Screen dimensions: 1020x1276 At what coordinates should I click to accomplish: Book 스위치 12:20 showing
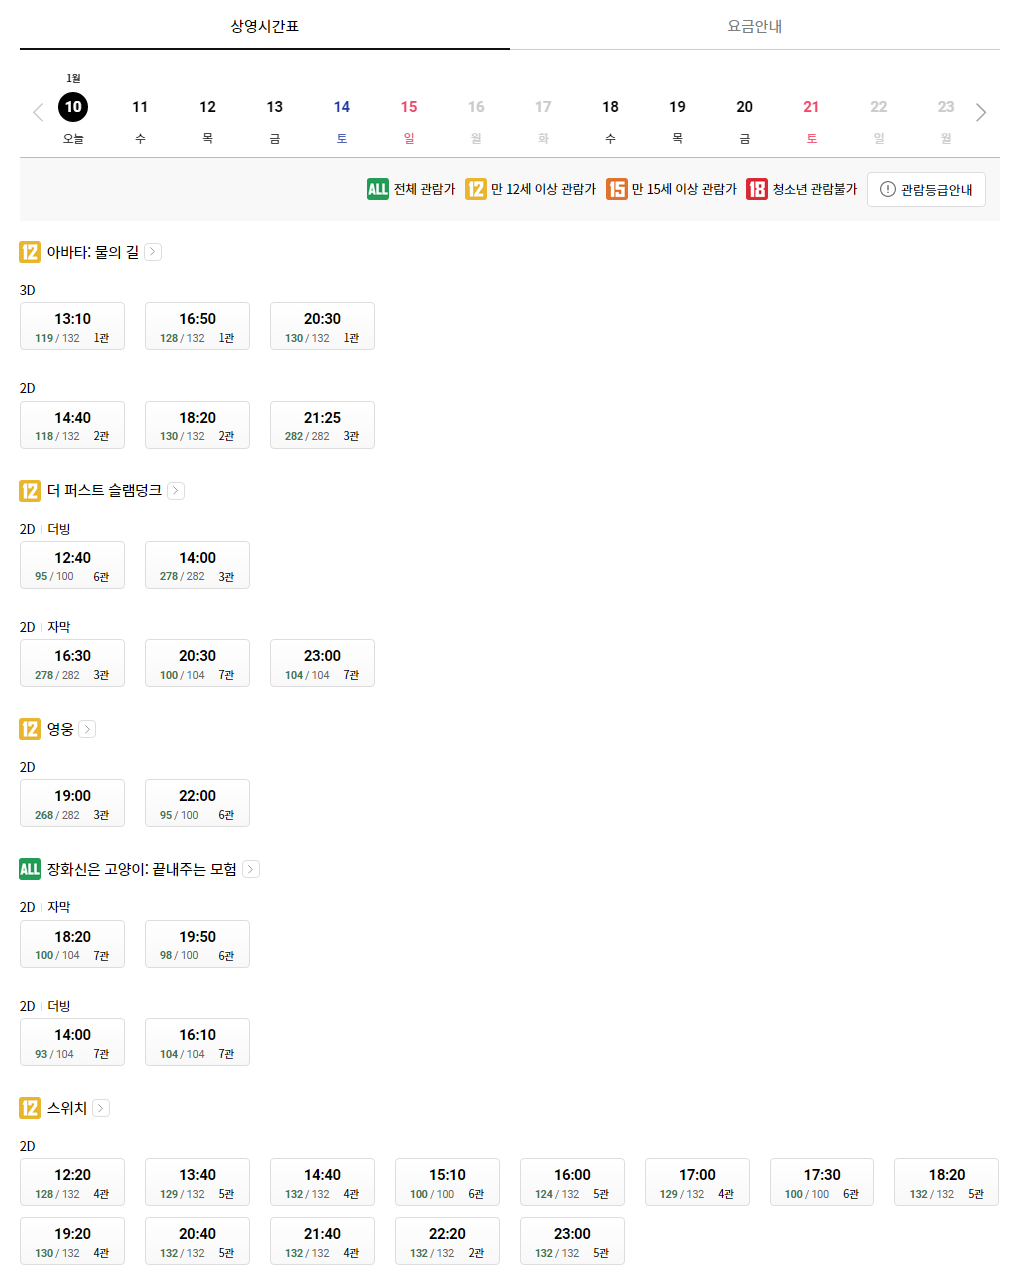click(x=72, y=1182)
